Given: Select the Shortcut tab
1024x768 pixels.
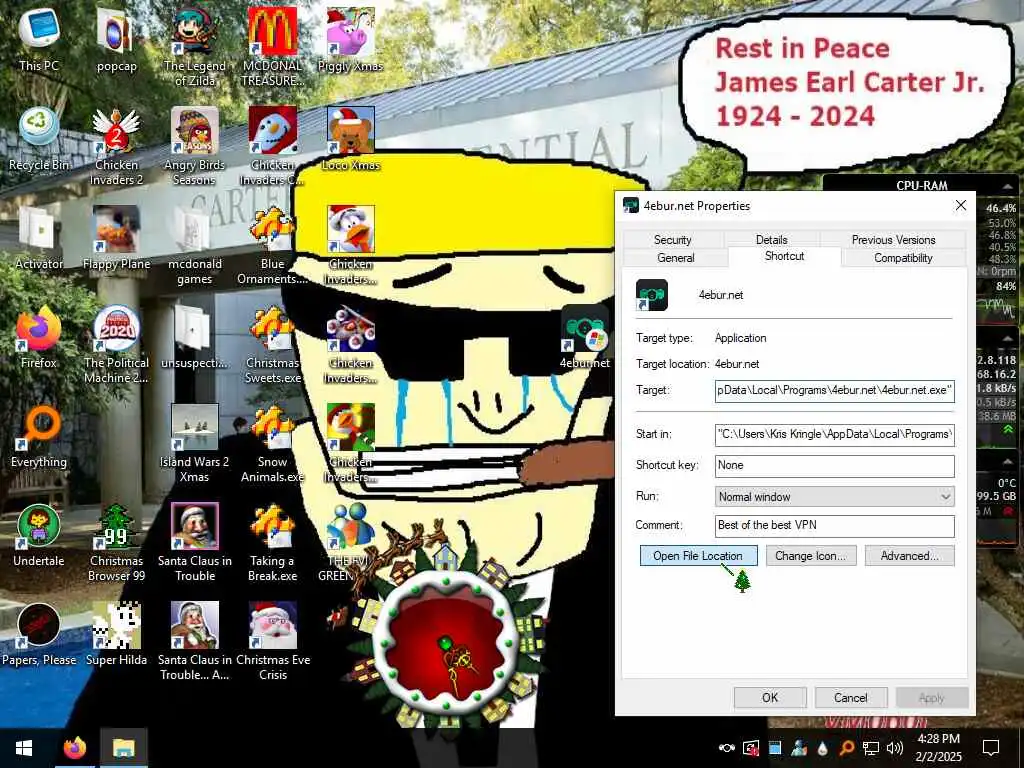Looking at the screenshot, I should 784,256.
